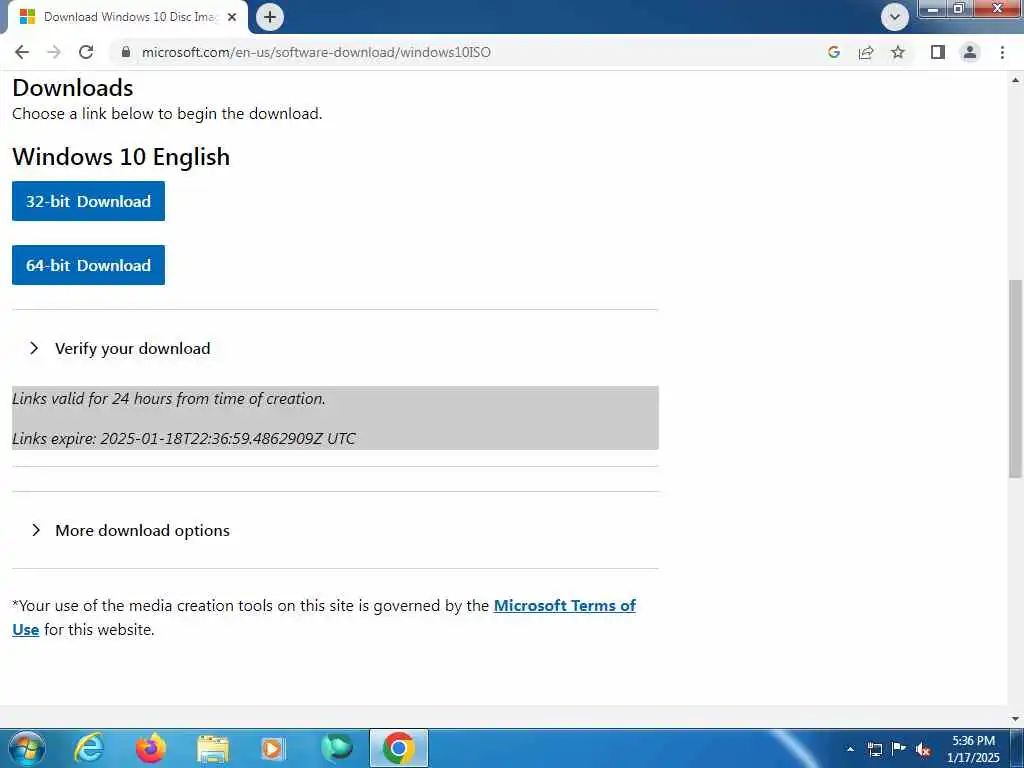Select the Download Windows 10 Disc Image tab
This screenshot has height=768, width=1024.
127,17
